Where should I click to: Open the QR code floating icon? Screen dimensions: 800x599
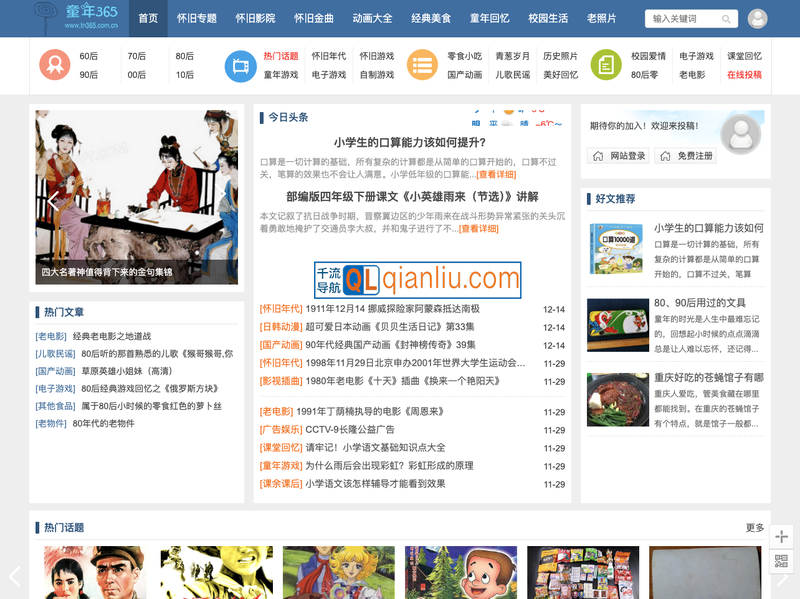point(781,561)
